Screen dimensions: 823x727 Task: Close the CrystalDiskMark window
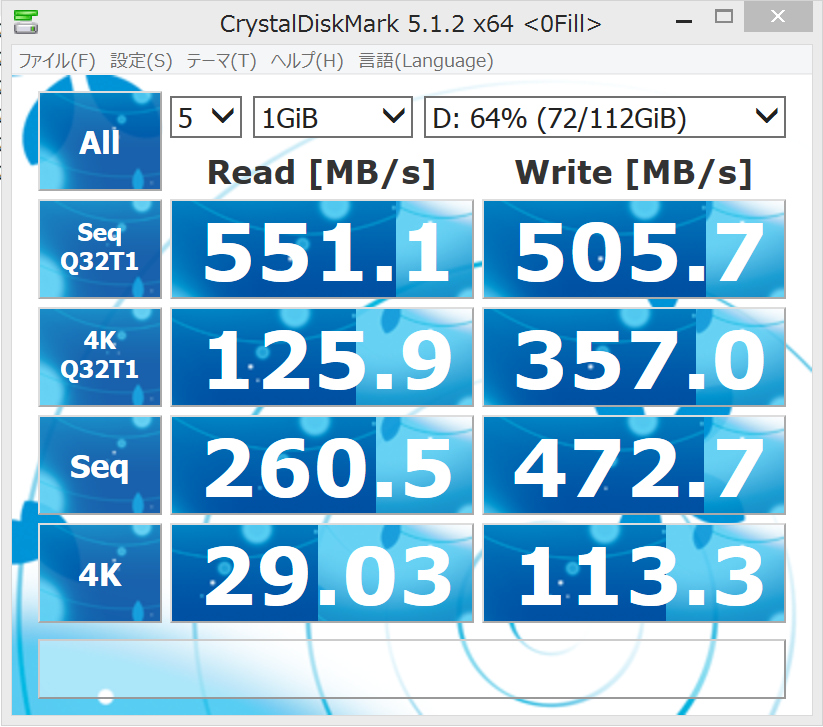[x=778, y=17]
